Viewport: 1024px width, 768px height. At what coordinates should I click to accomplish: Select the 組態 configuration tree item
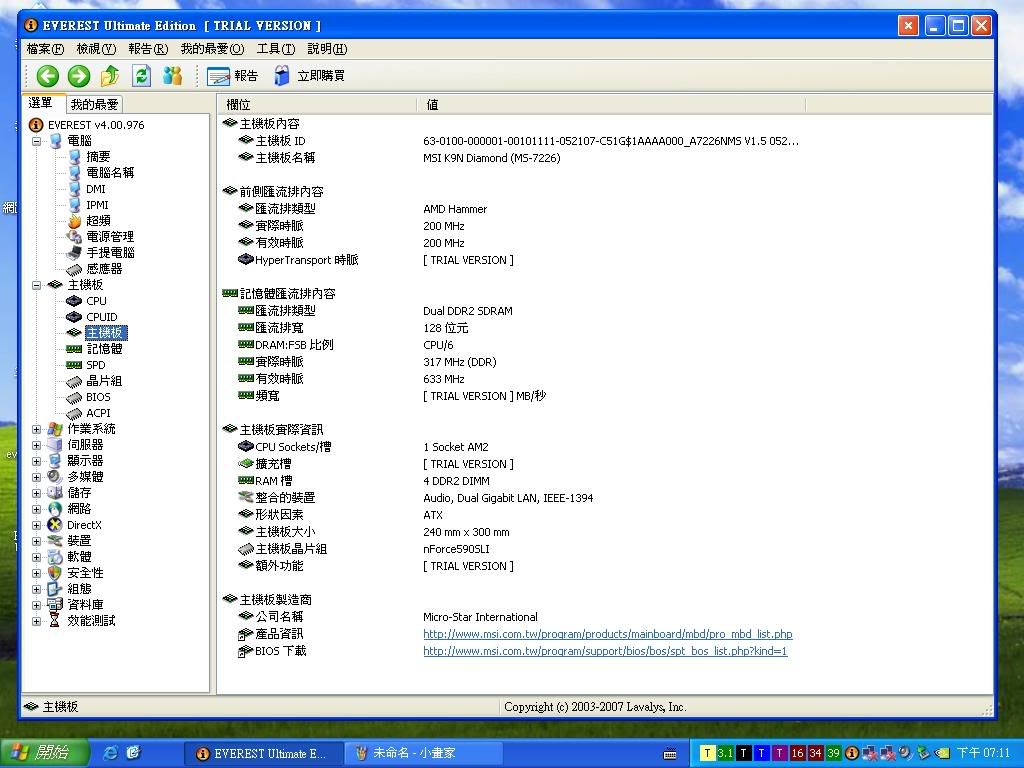pyautogui.click(x=79, y=589)
